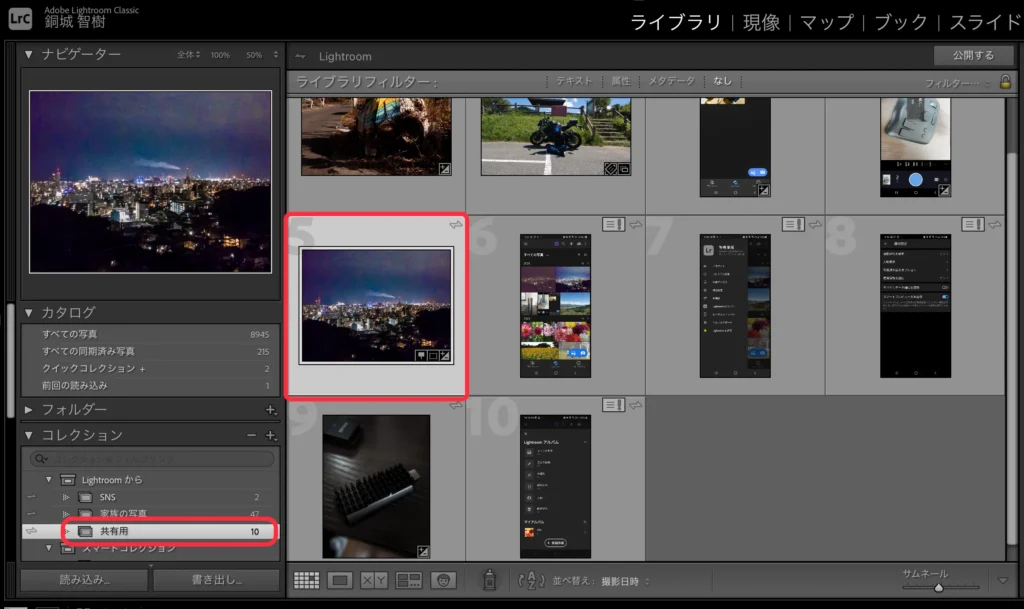Toggle sync for the 共有用 collection

coord(31,532)
